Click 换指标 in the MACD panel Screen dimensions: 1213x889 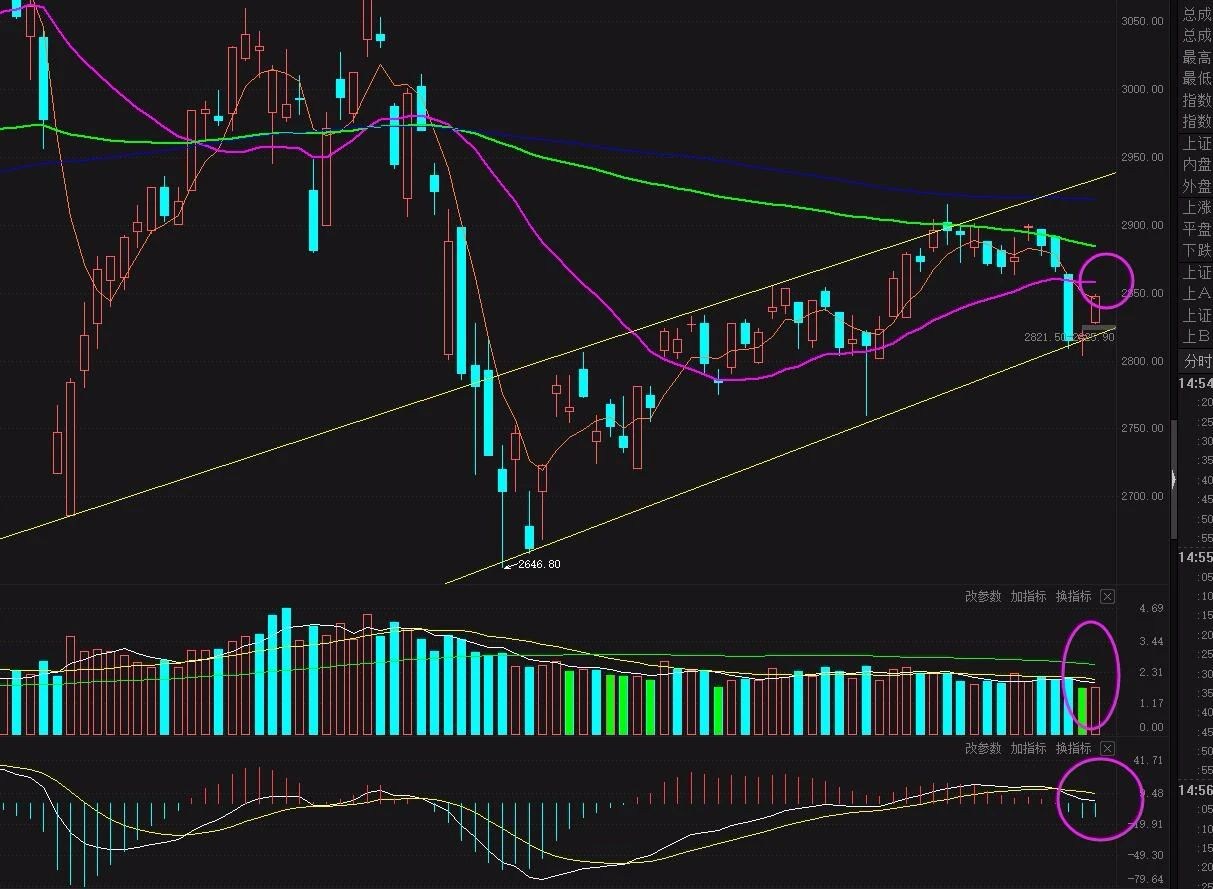(x=1074, y=749)
